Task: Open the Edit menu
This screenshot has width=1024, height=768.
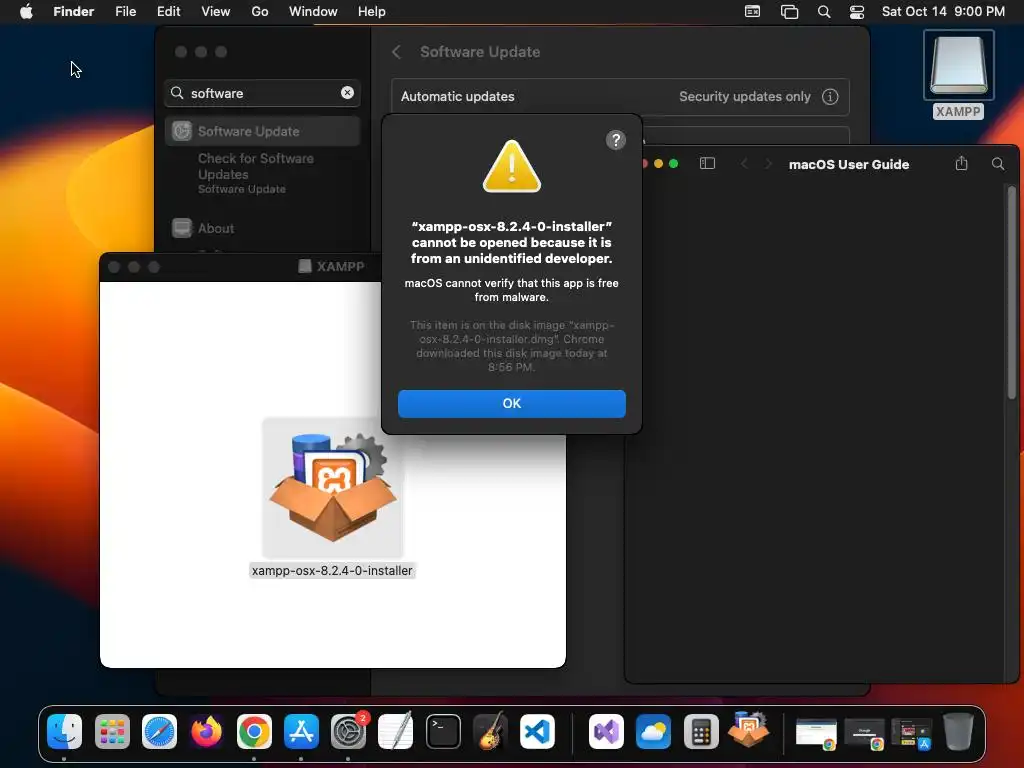Action: [x=168, y=11]
